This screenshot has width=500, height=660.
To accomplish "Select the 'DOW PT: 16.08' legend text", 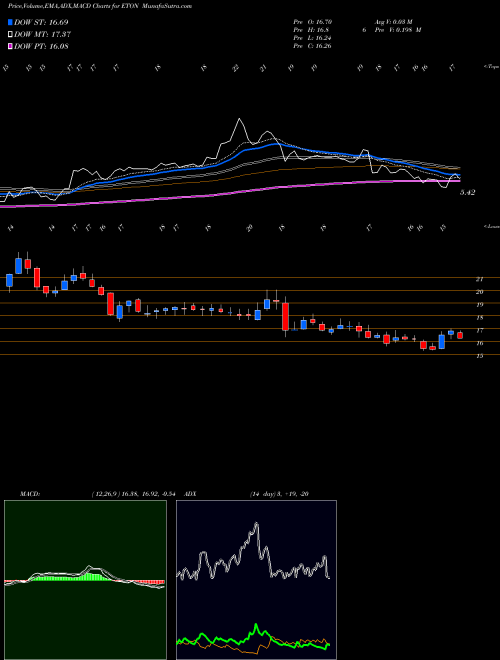I will pos(41,46).
